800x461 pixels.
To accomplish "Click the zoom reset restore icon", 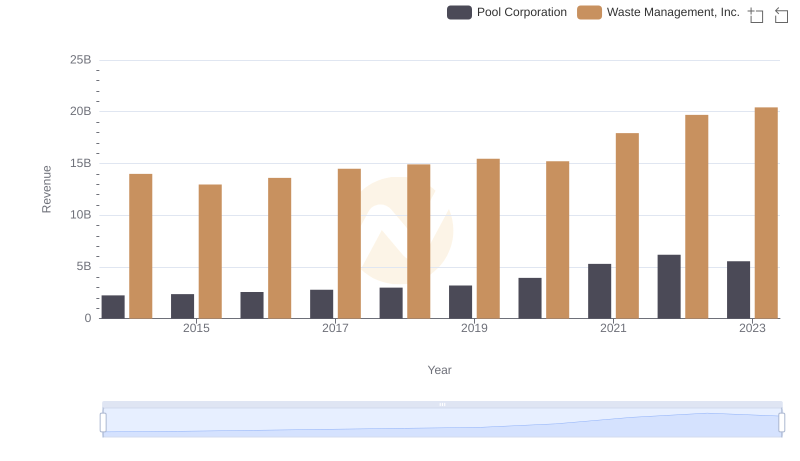I will coord(781,15).
